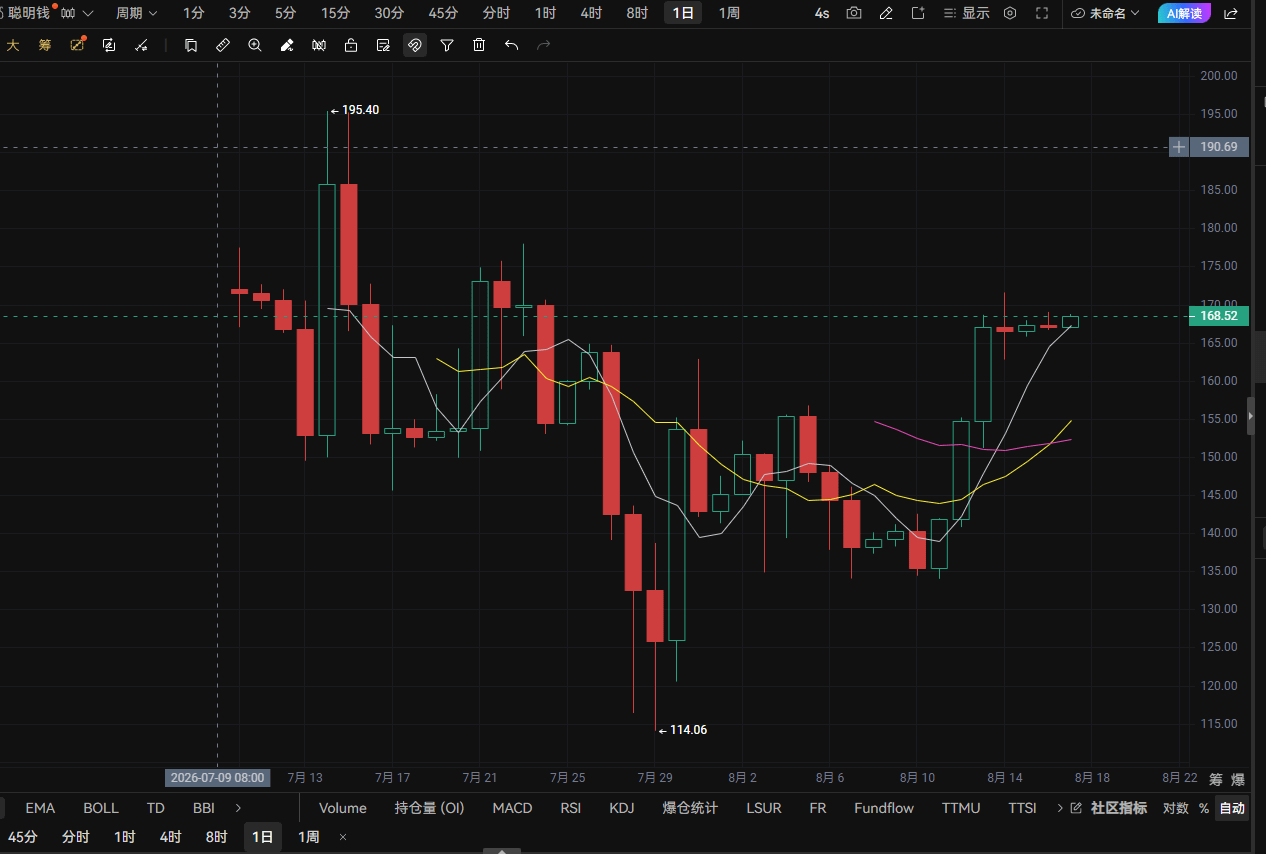
Task: Toggle the magnet snap tool
Action: click(x=415, y=45)
